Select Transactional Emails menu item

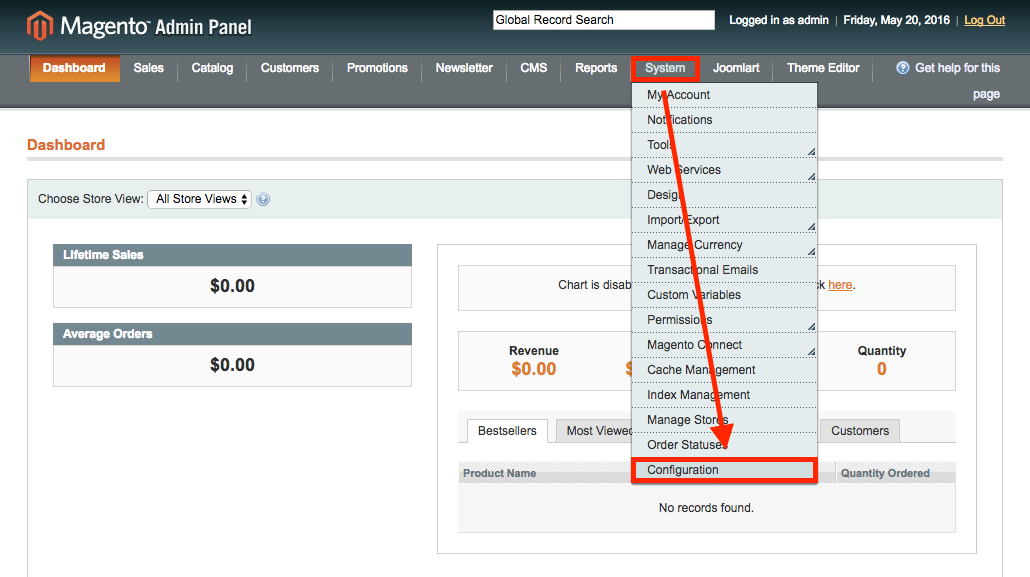pos(724,270)
